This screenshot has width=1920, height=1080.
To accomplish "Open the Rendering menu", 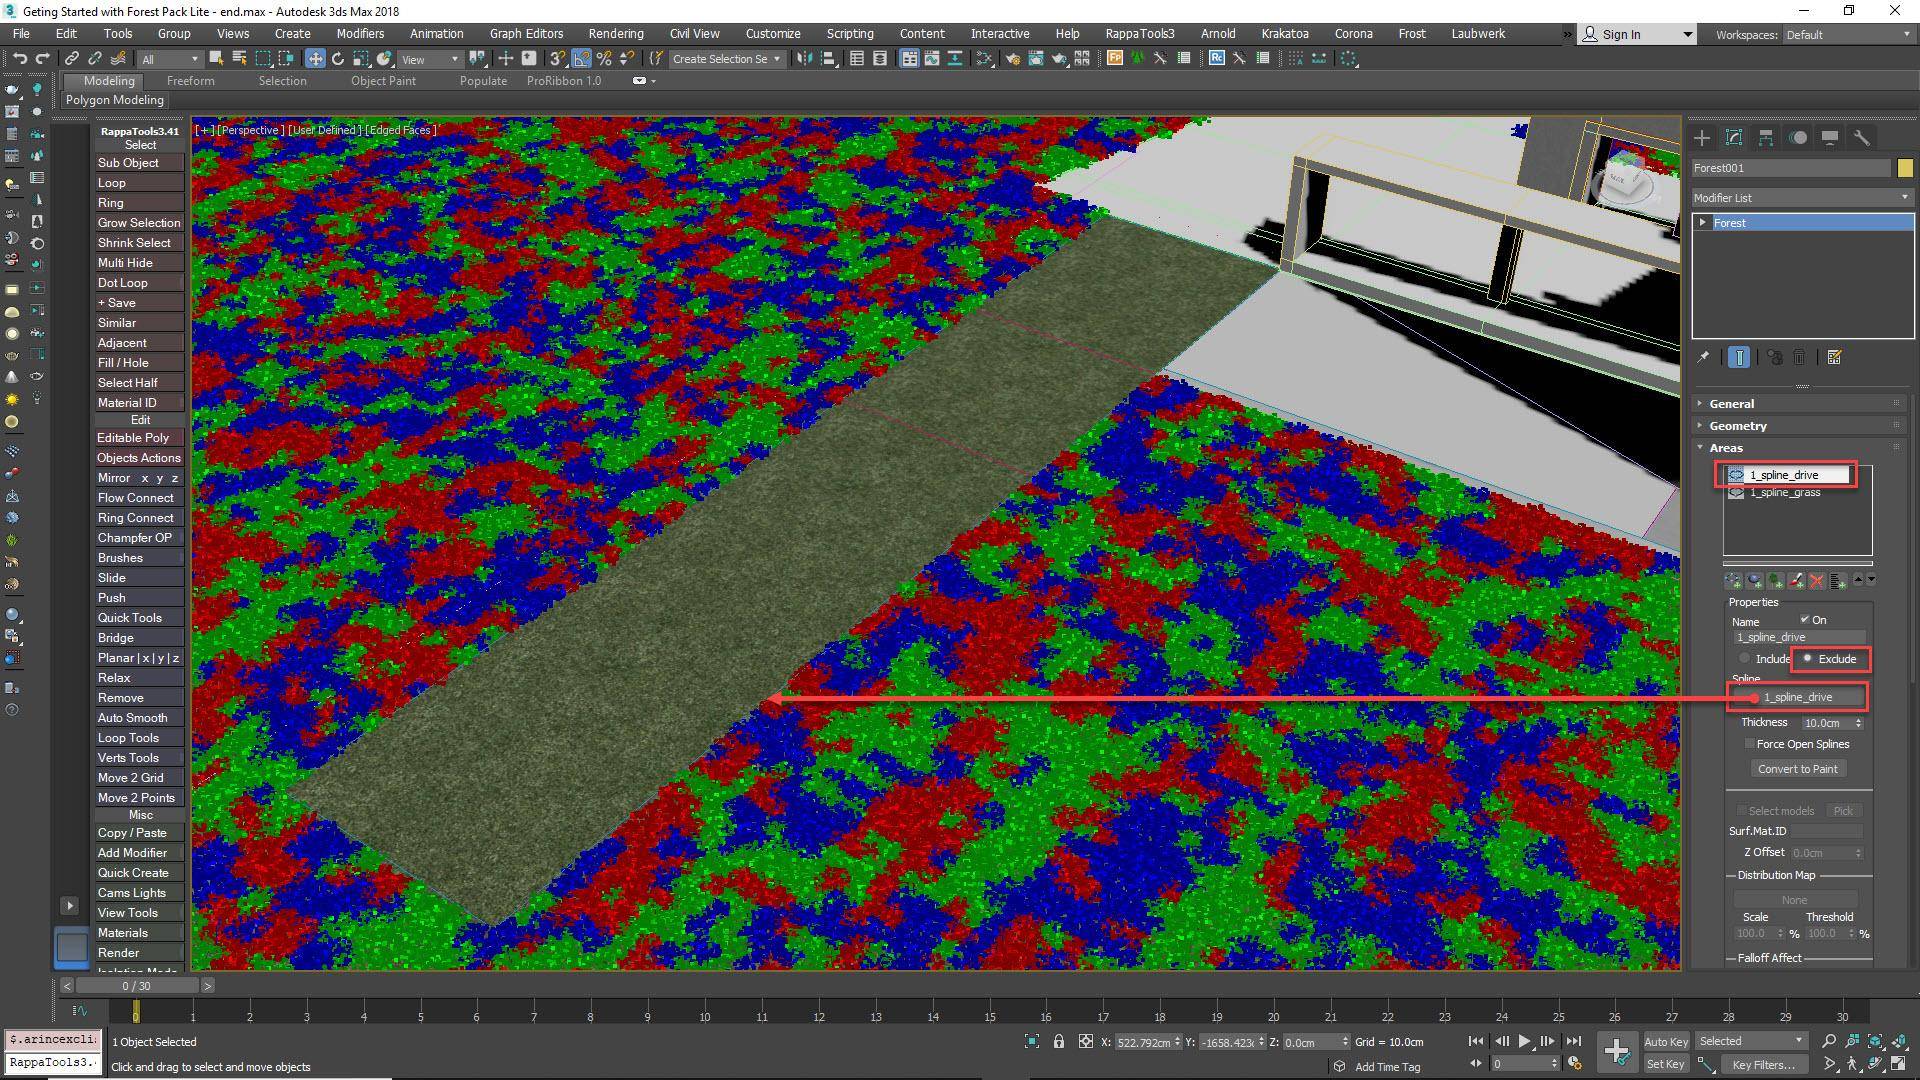I will click(x=615, y=33).
